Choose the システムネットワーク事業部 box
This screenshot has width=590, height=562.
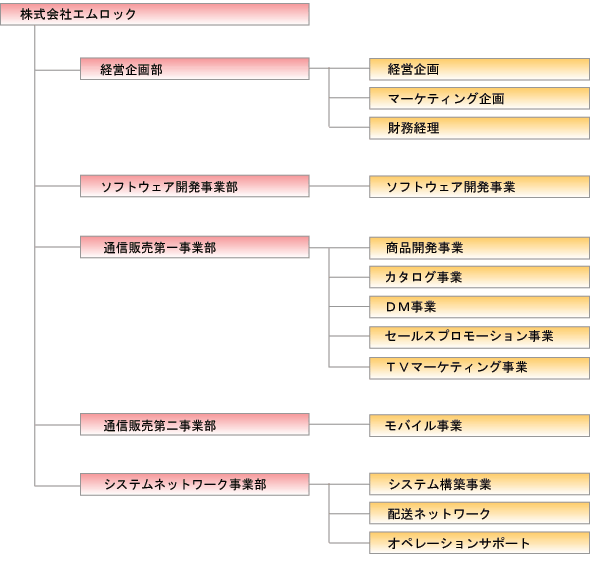pos(195,485)
